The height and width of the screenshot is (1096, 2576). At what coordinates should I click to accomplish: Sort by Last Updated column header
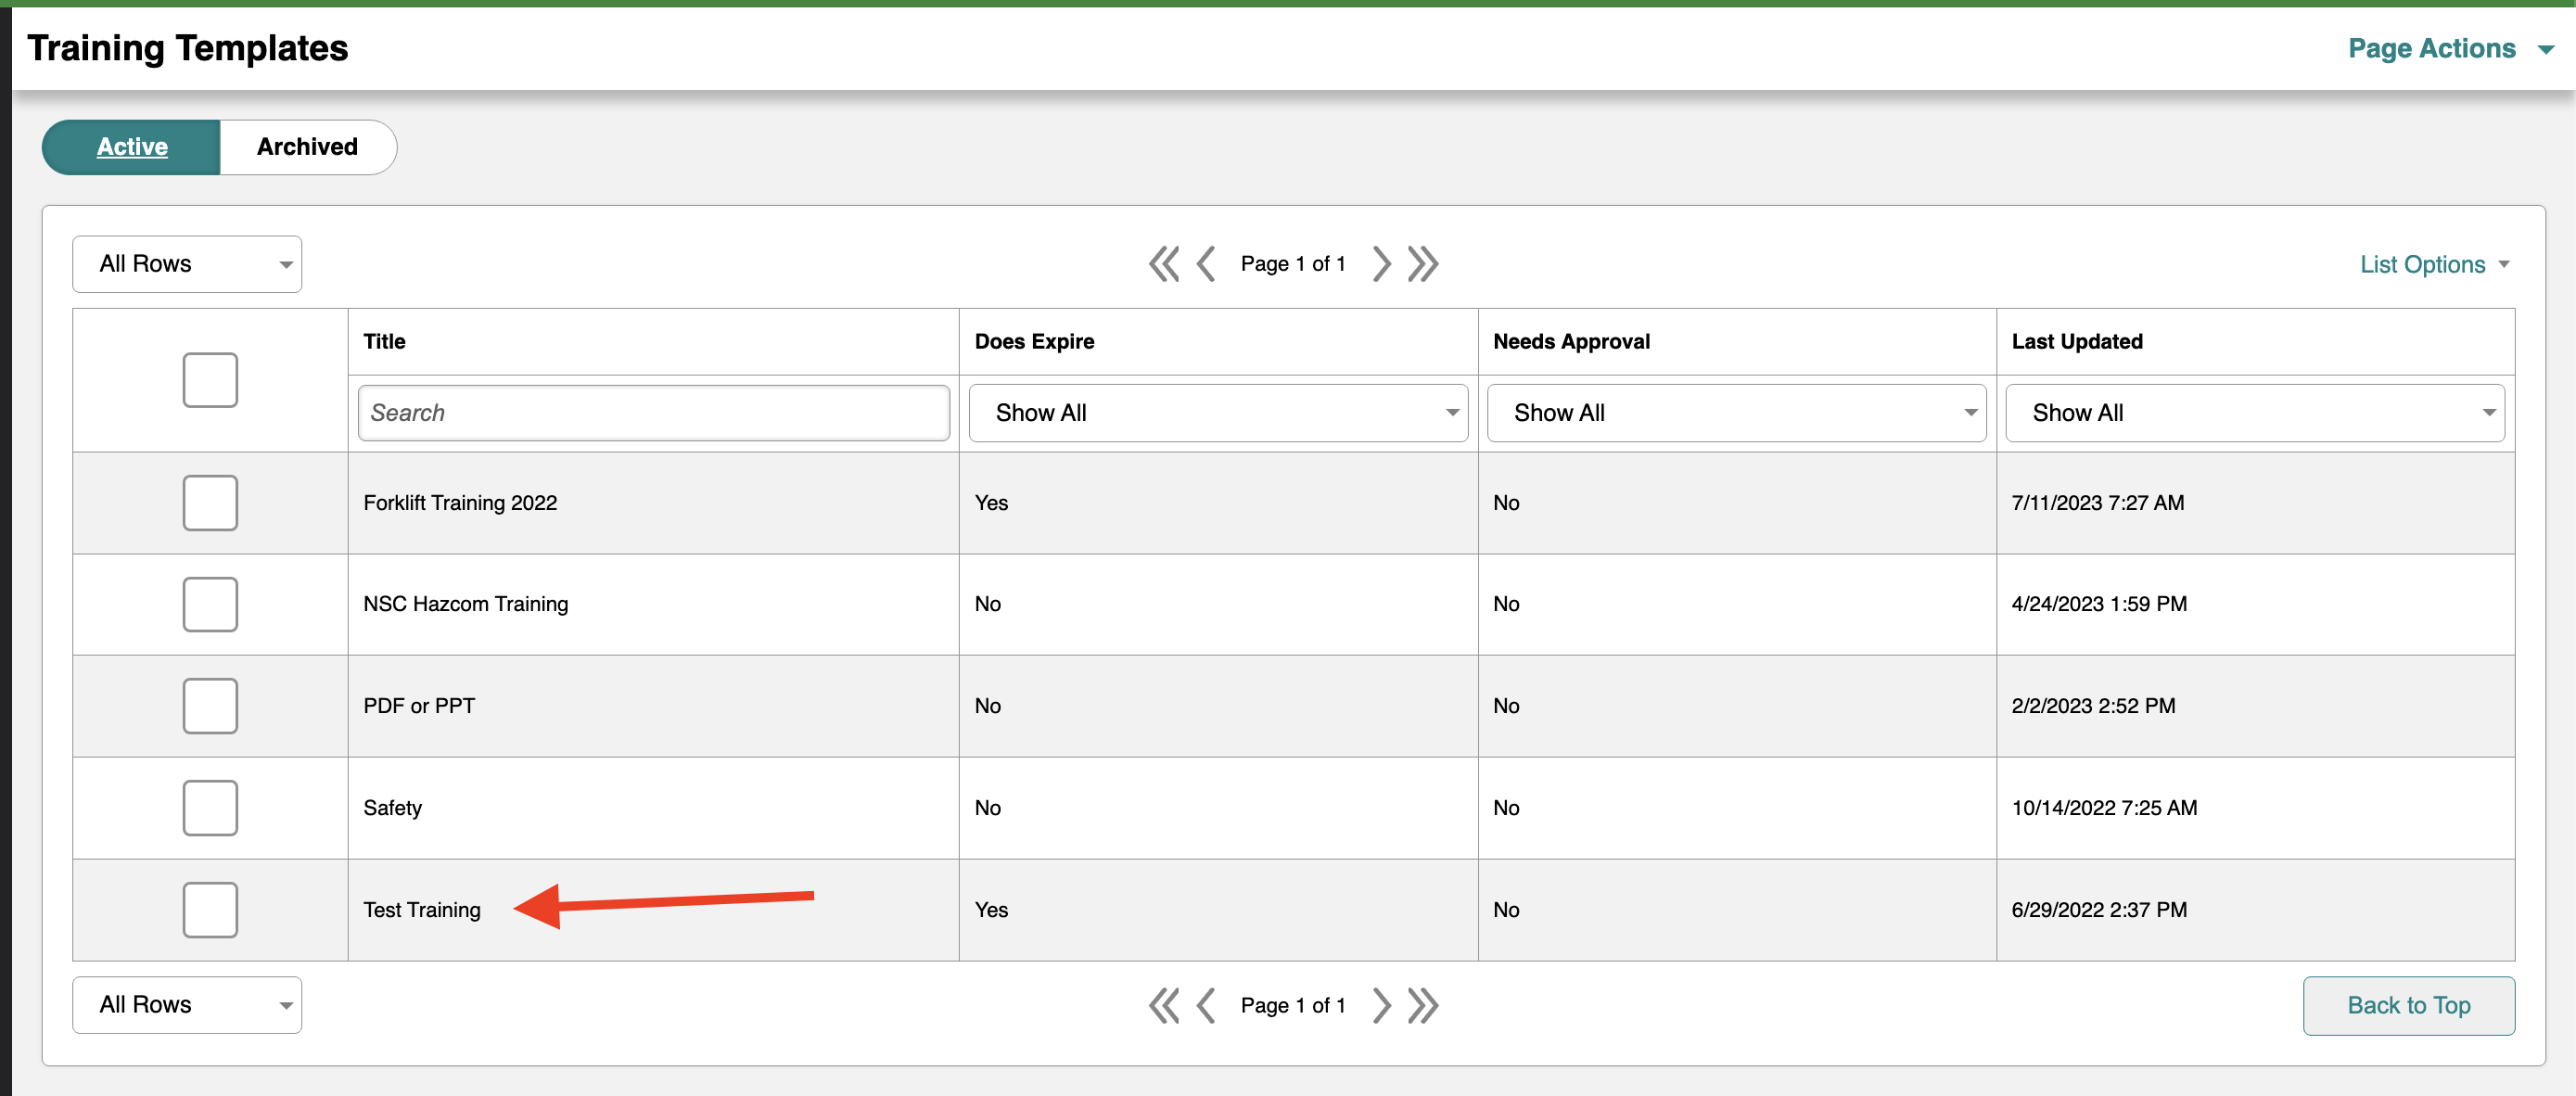pos(2077,341)
